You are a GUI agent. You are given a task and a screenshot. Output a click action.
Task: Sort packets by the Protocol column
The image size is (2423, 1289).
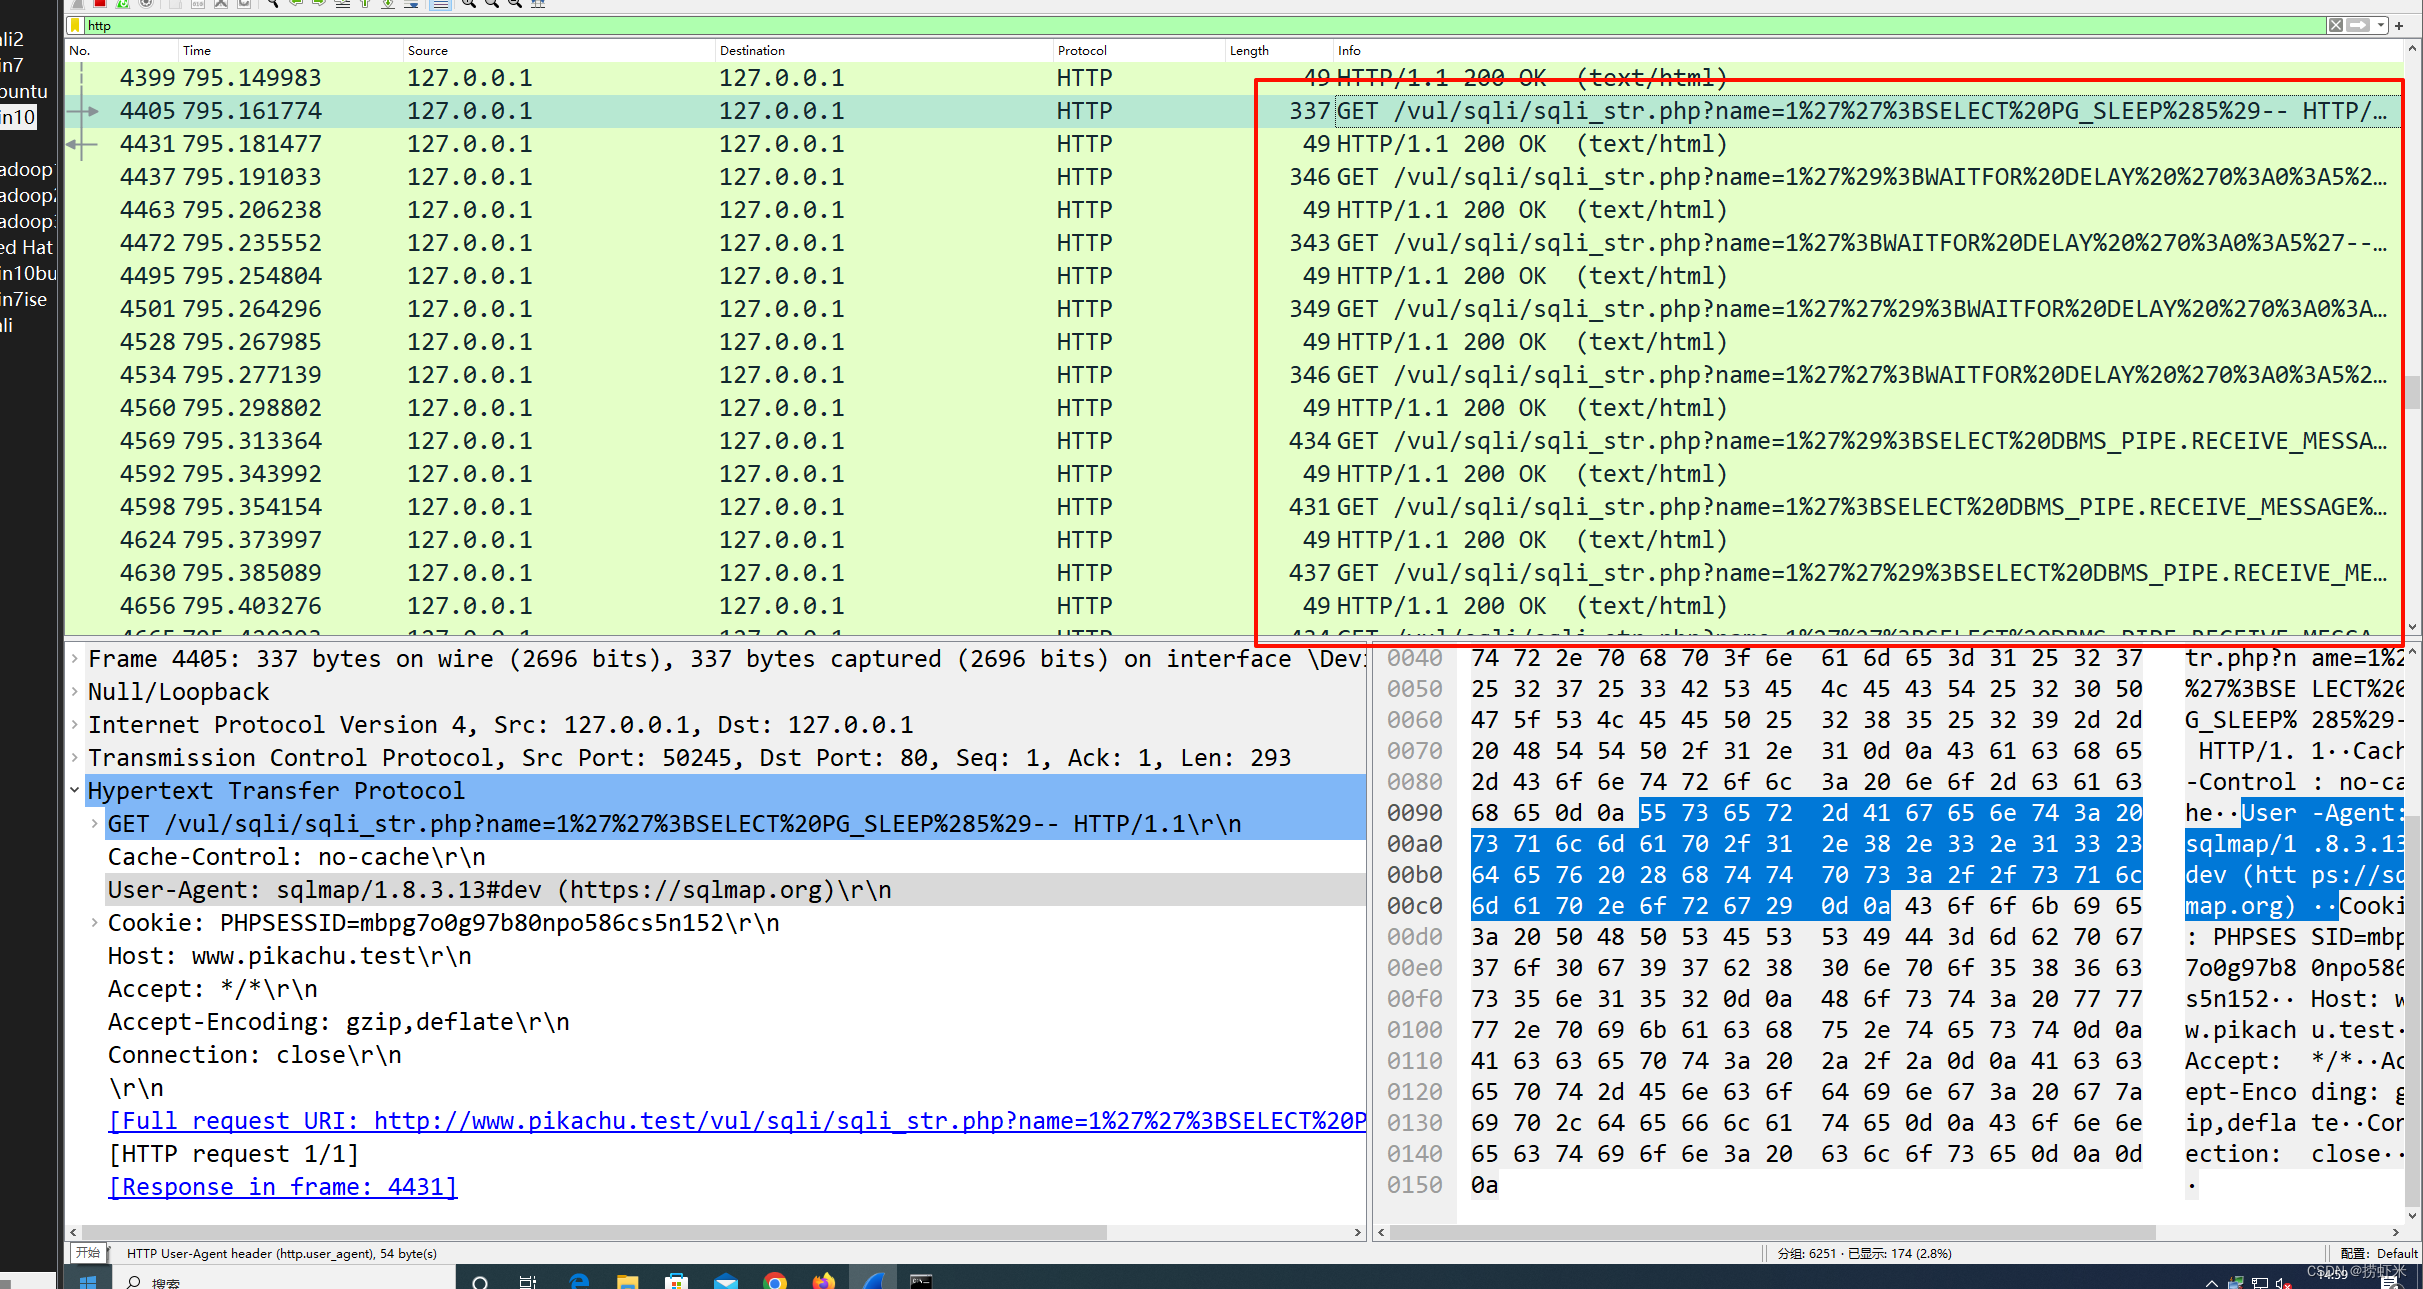point(1139,50)
